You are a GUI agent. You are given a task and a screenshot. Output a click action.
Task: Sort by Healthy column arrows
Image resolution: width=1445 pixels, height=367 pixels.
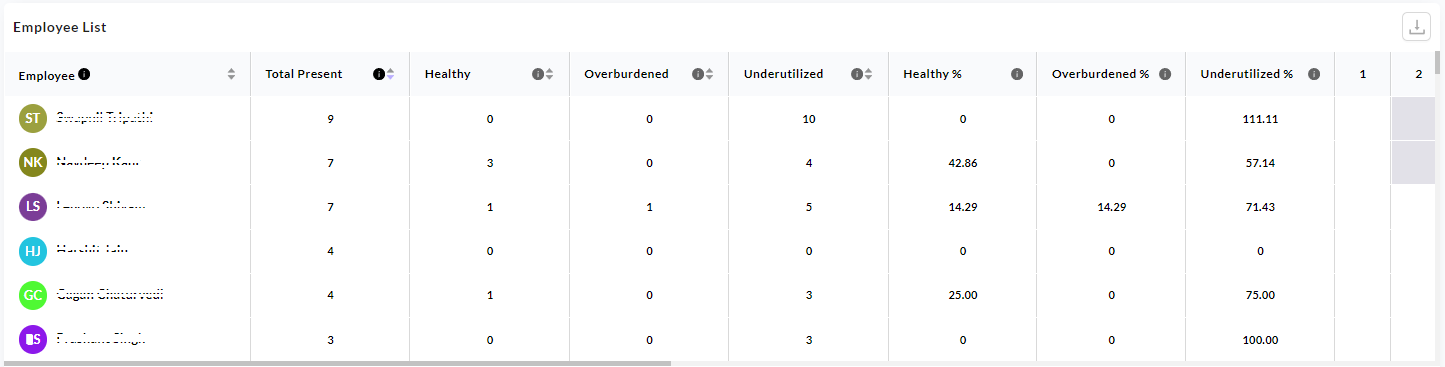(x=549, y=74)
